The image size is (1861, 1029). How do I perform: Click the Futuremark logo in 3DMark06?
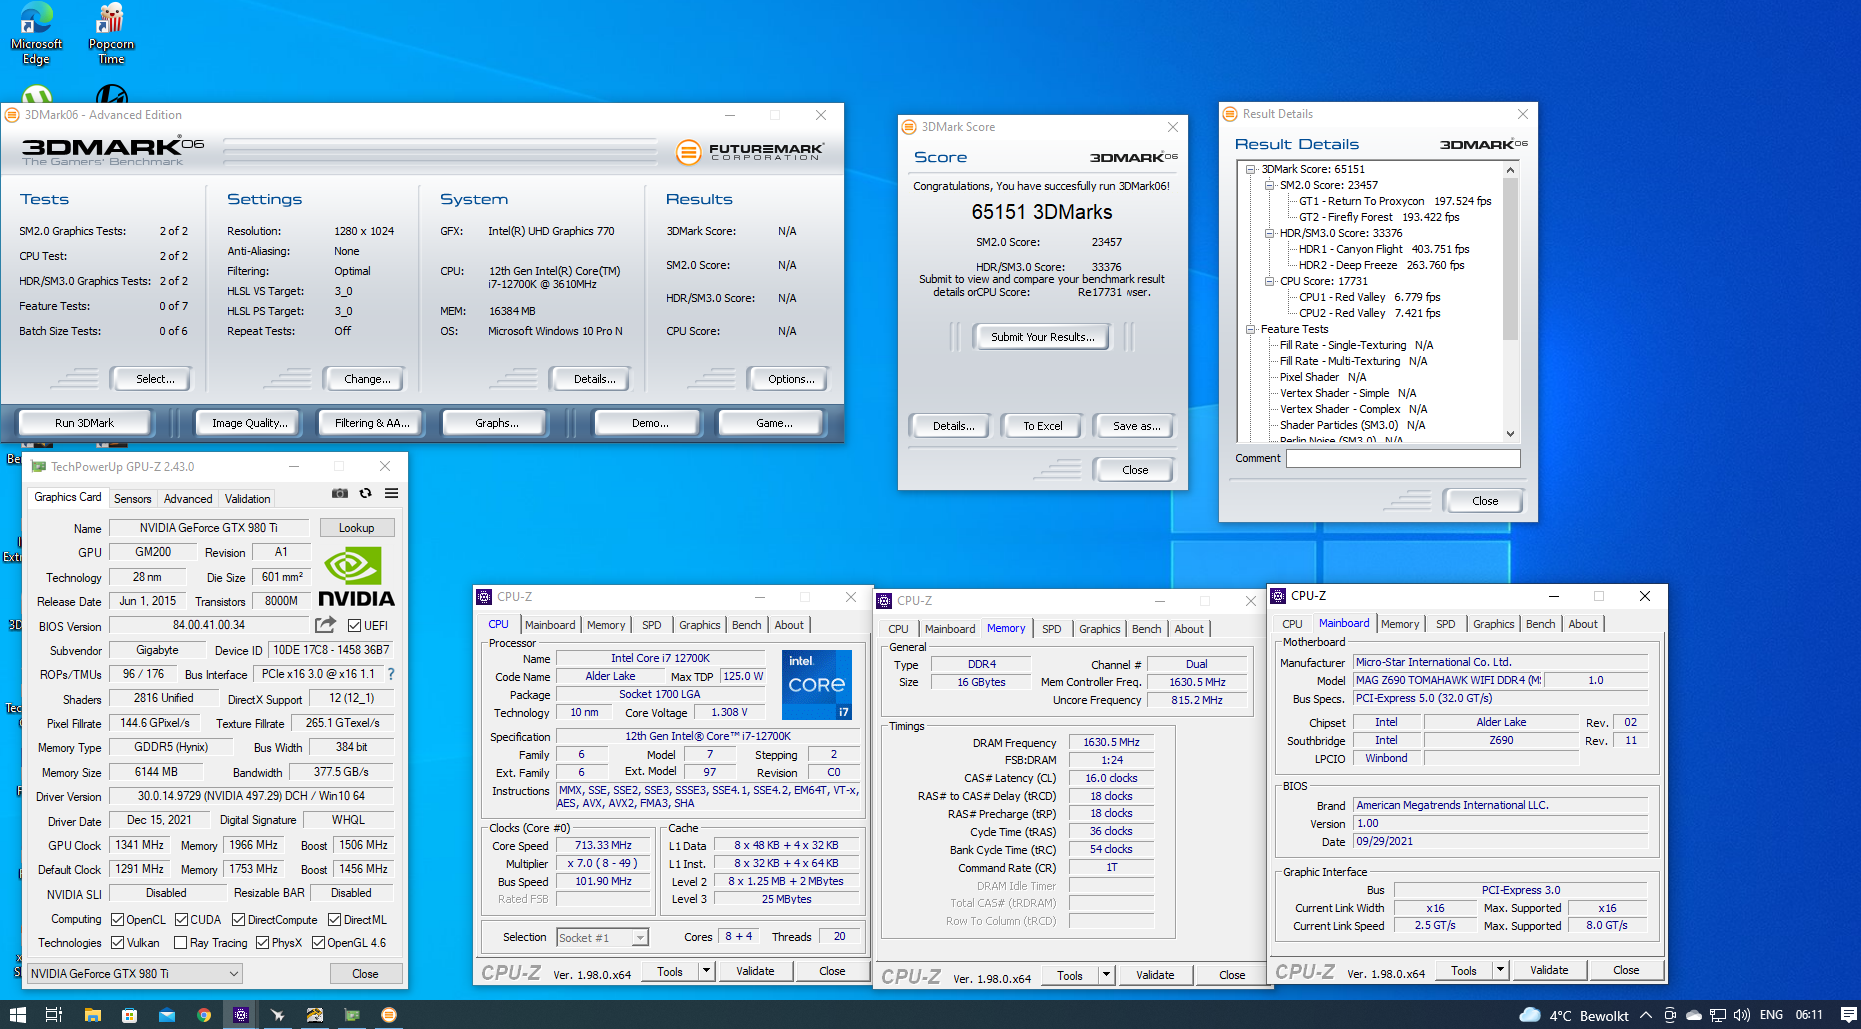coord(750,152)
